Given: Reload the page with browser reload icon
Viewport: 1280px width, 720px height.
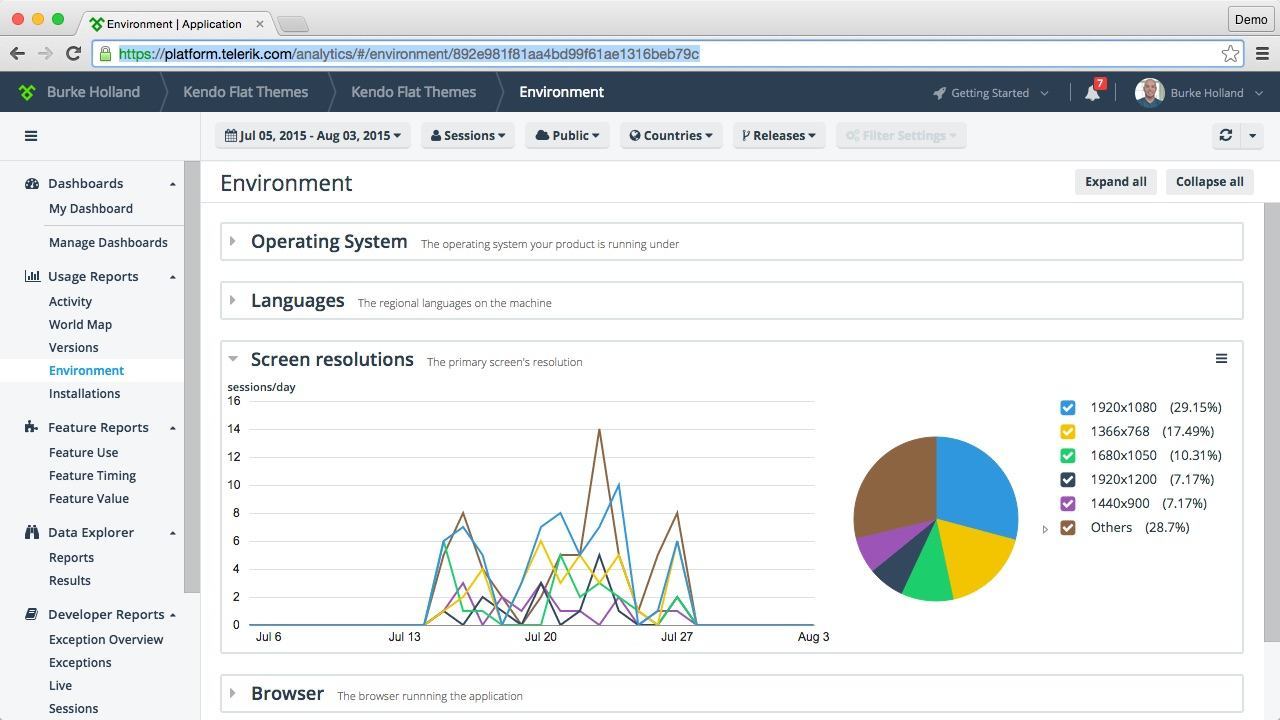Looking at the screenshot, I should click(x=73, y=53).
